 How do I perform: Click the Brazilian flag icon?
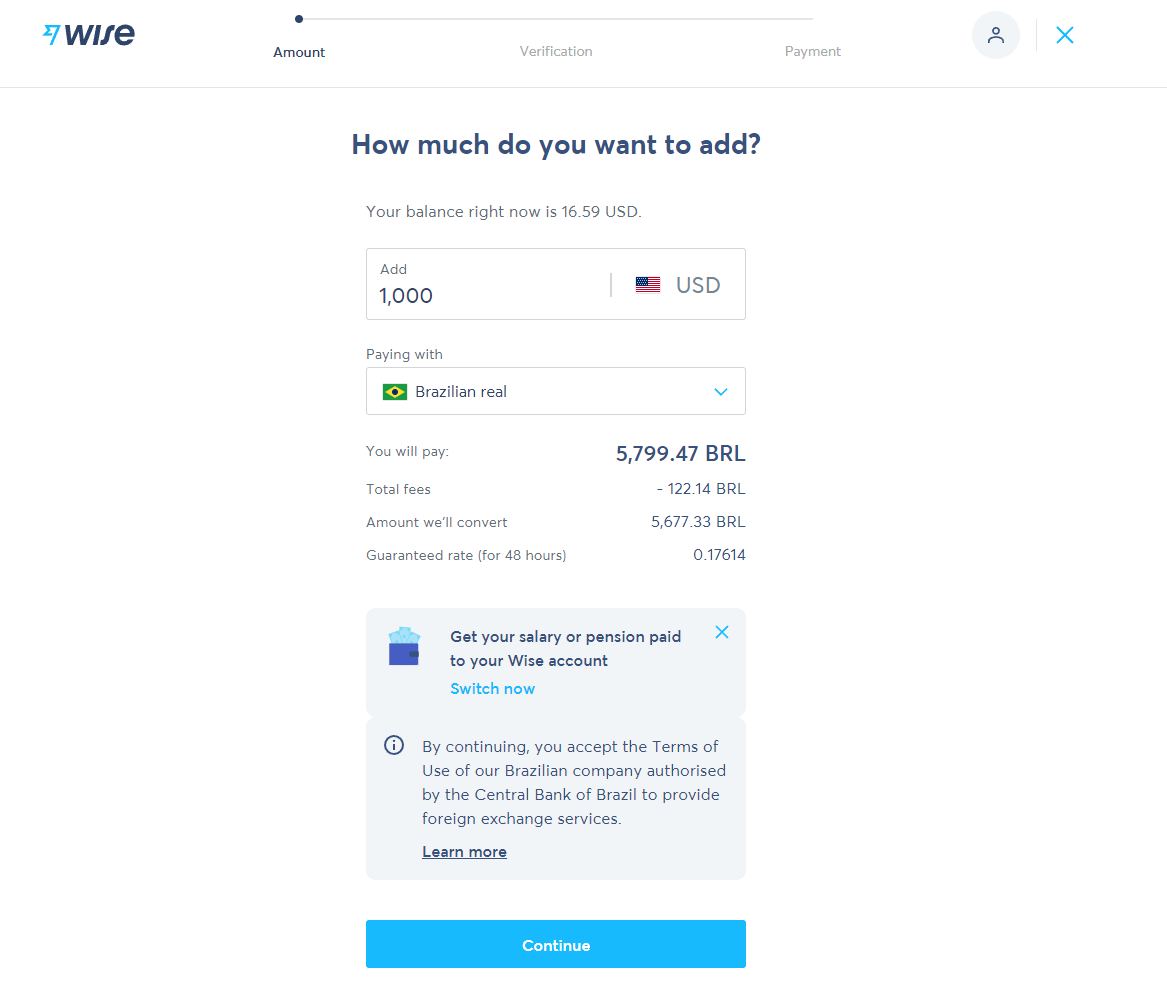(x=394, y=392)
